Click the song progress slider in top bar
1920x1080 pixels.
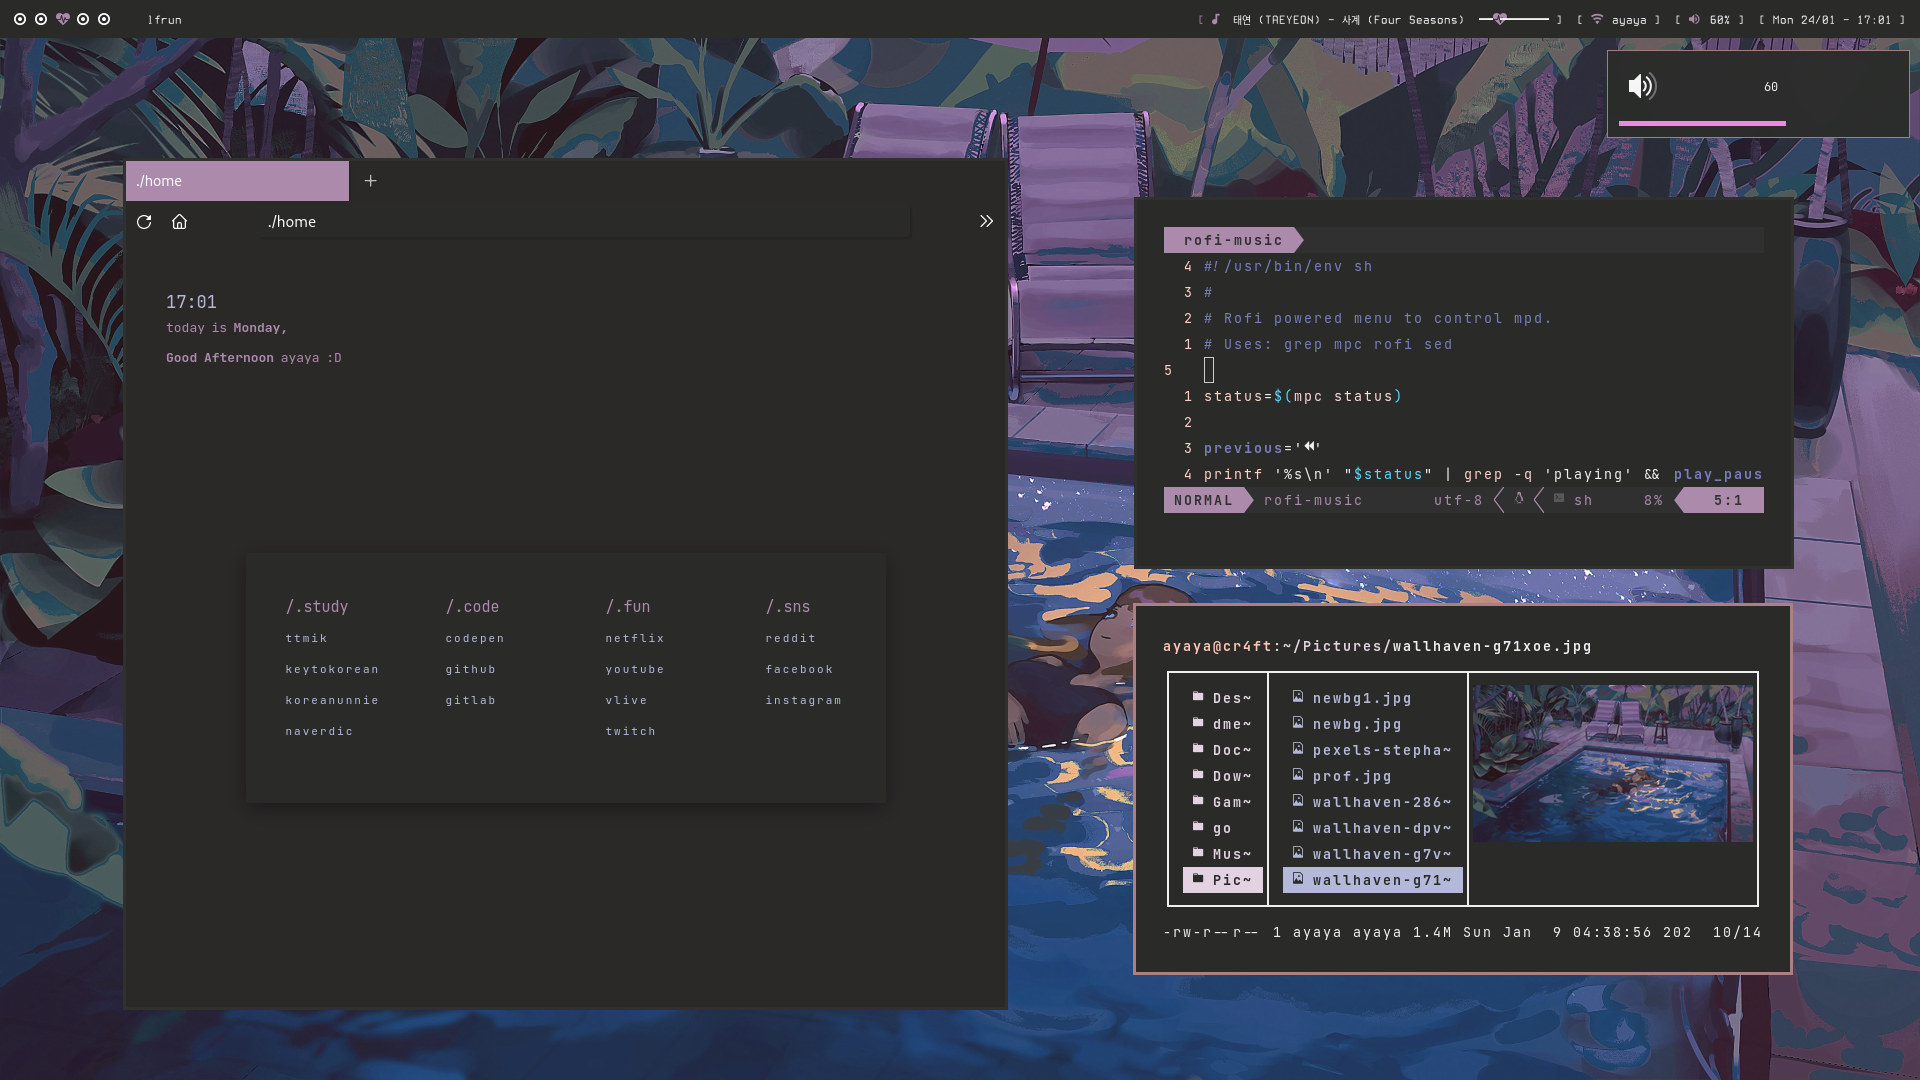(1513, 19)
